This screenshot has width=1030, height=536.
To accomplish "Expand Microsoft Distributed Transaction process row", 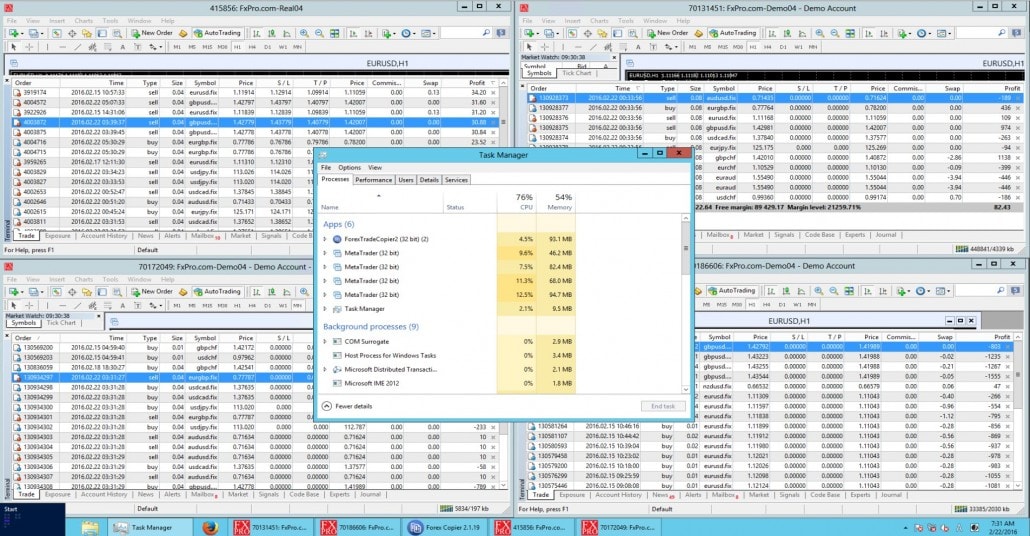I will pyautogui.click(x=325, y=369).
